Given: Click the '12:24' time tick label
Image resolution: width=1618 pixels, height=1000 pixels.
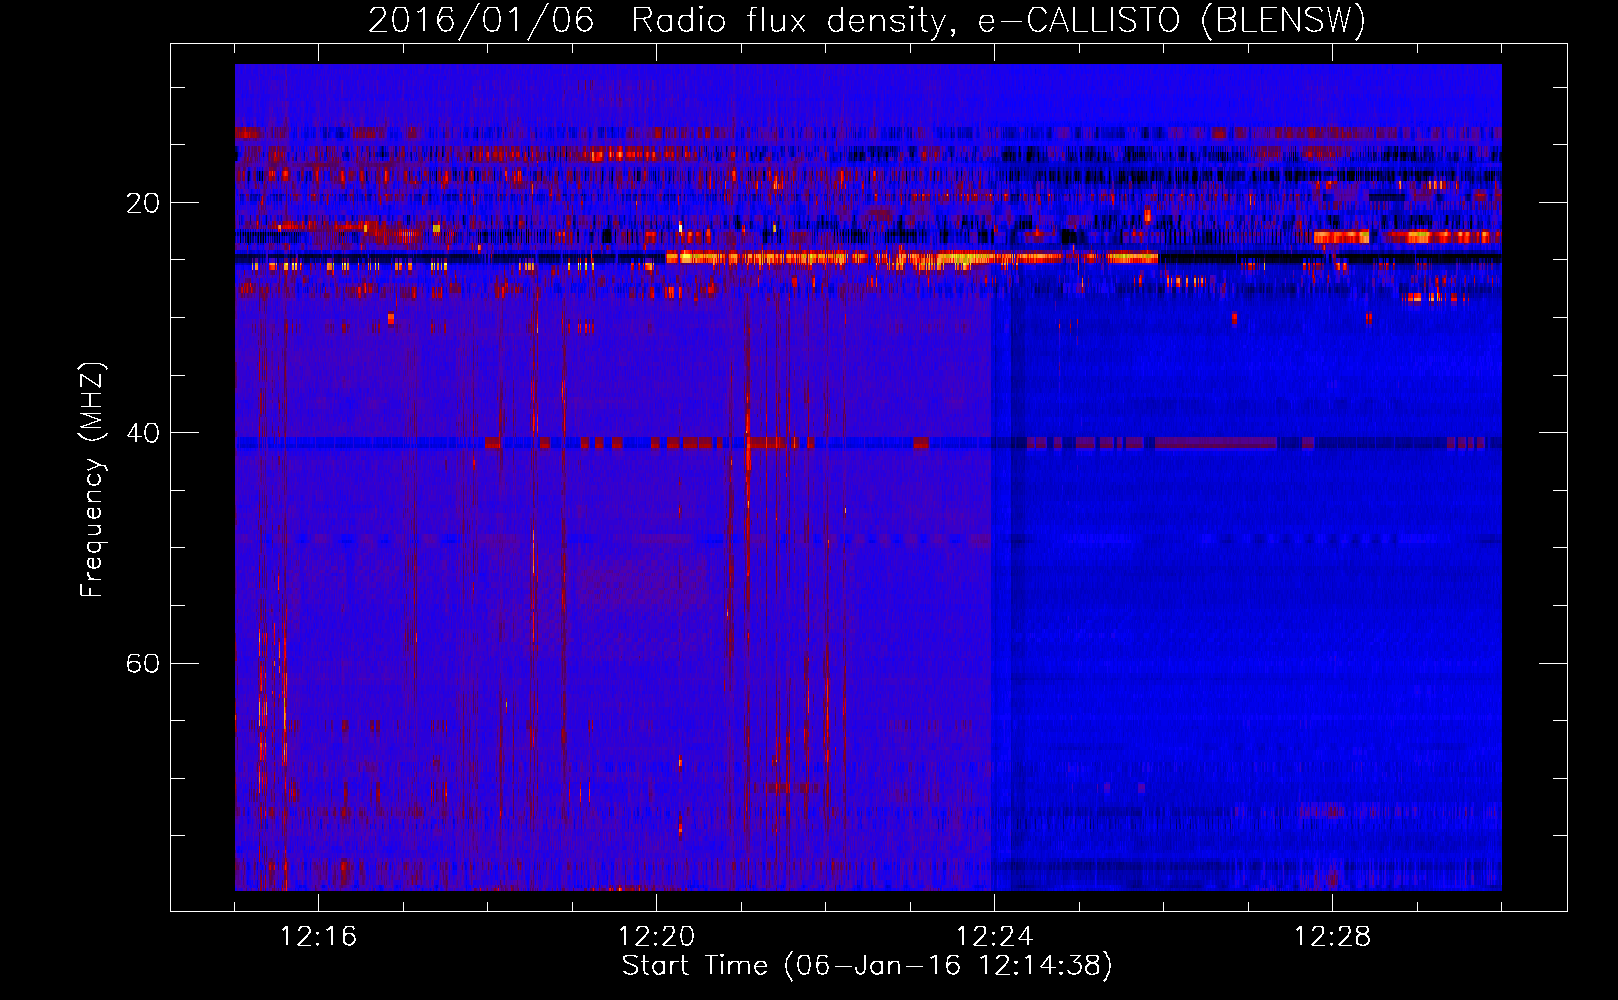Looking at the screenshot, I should point(994,937).
